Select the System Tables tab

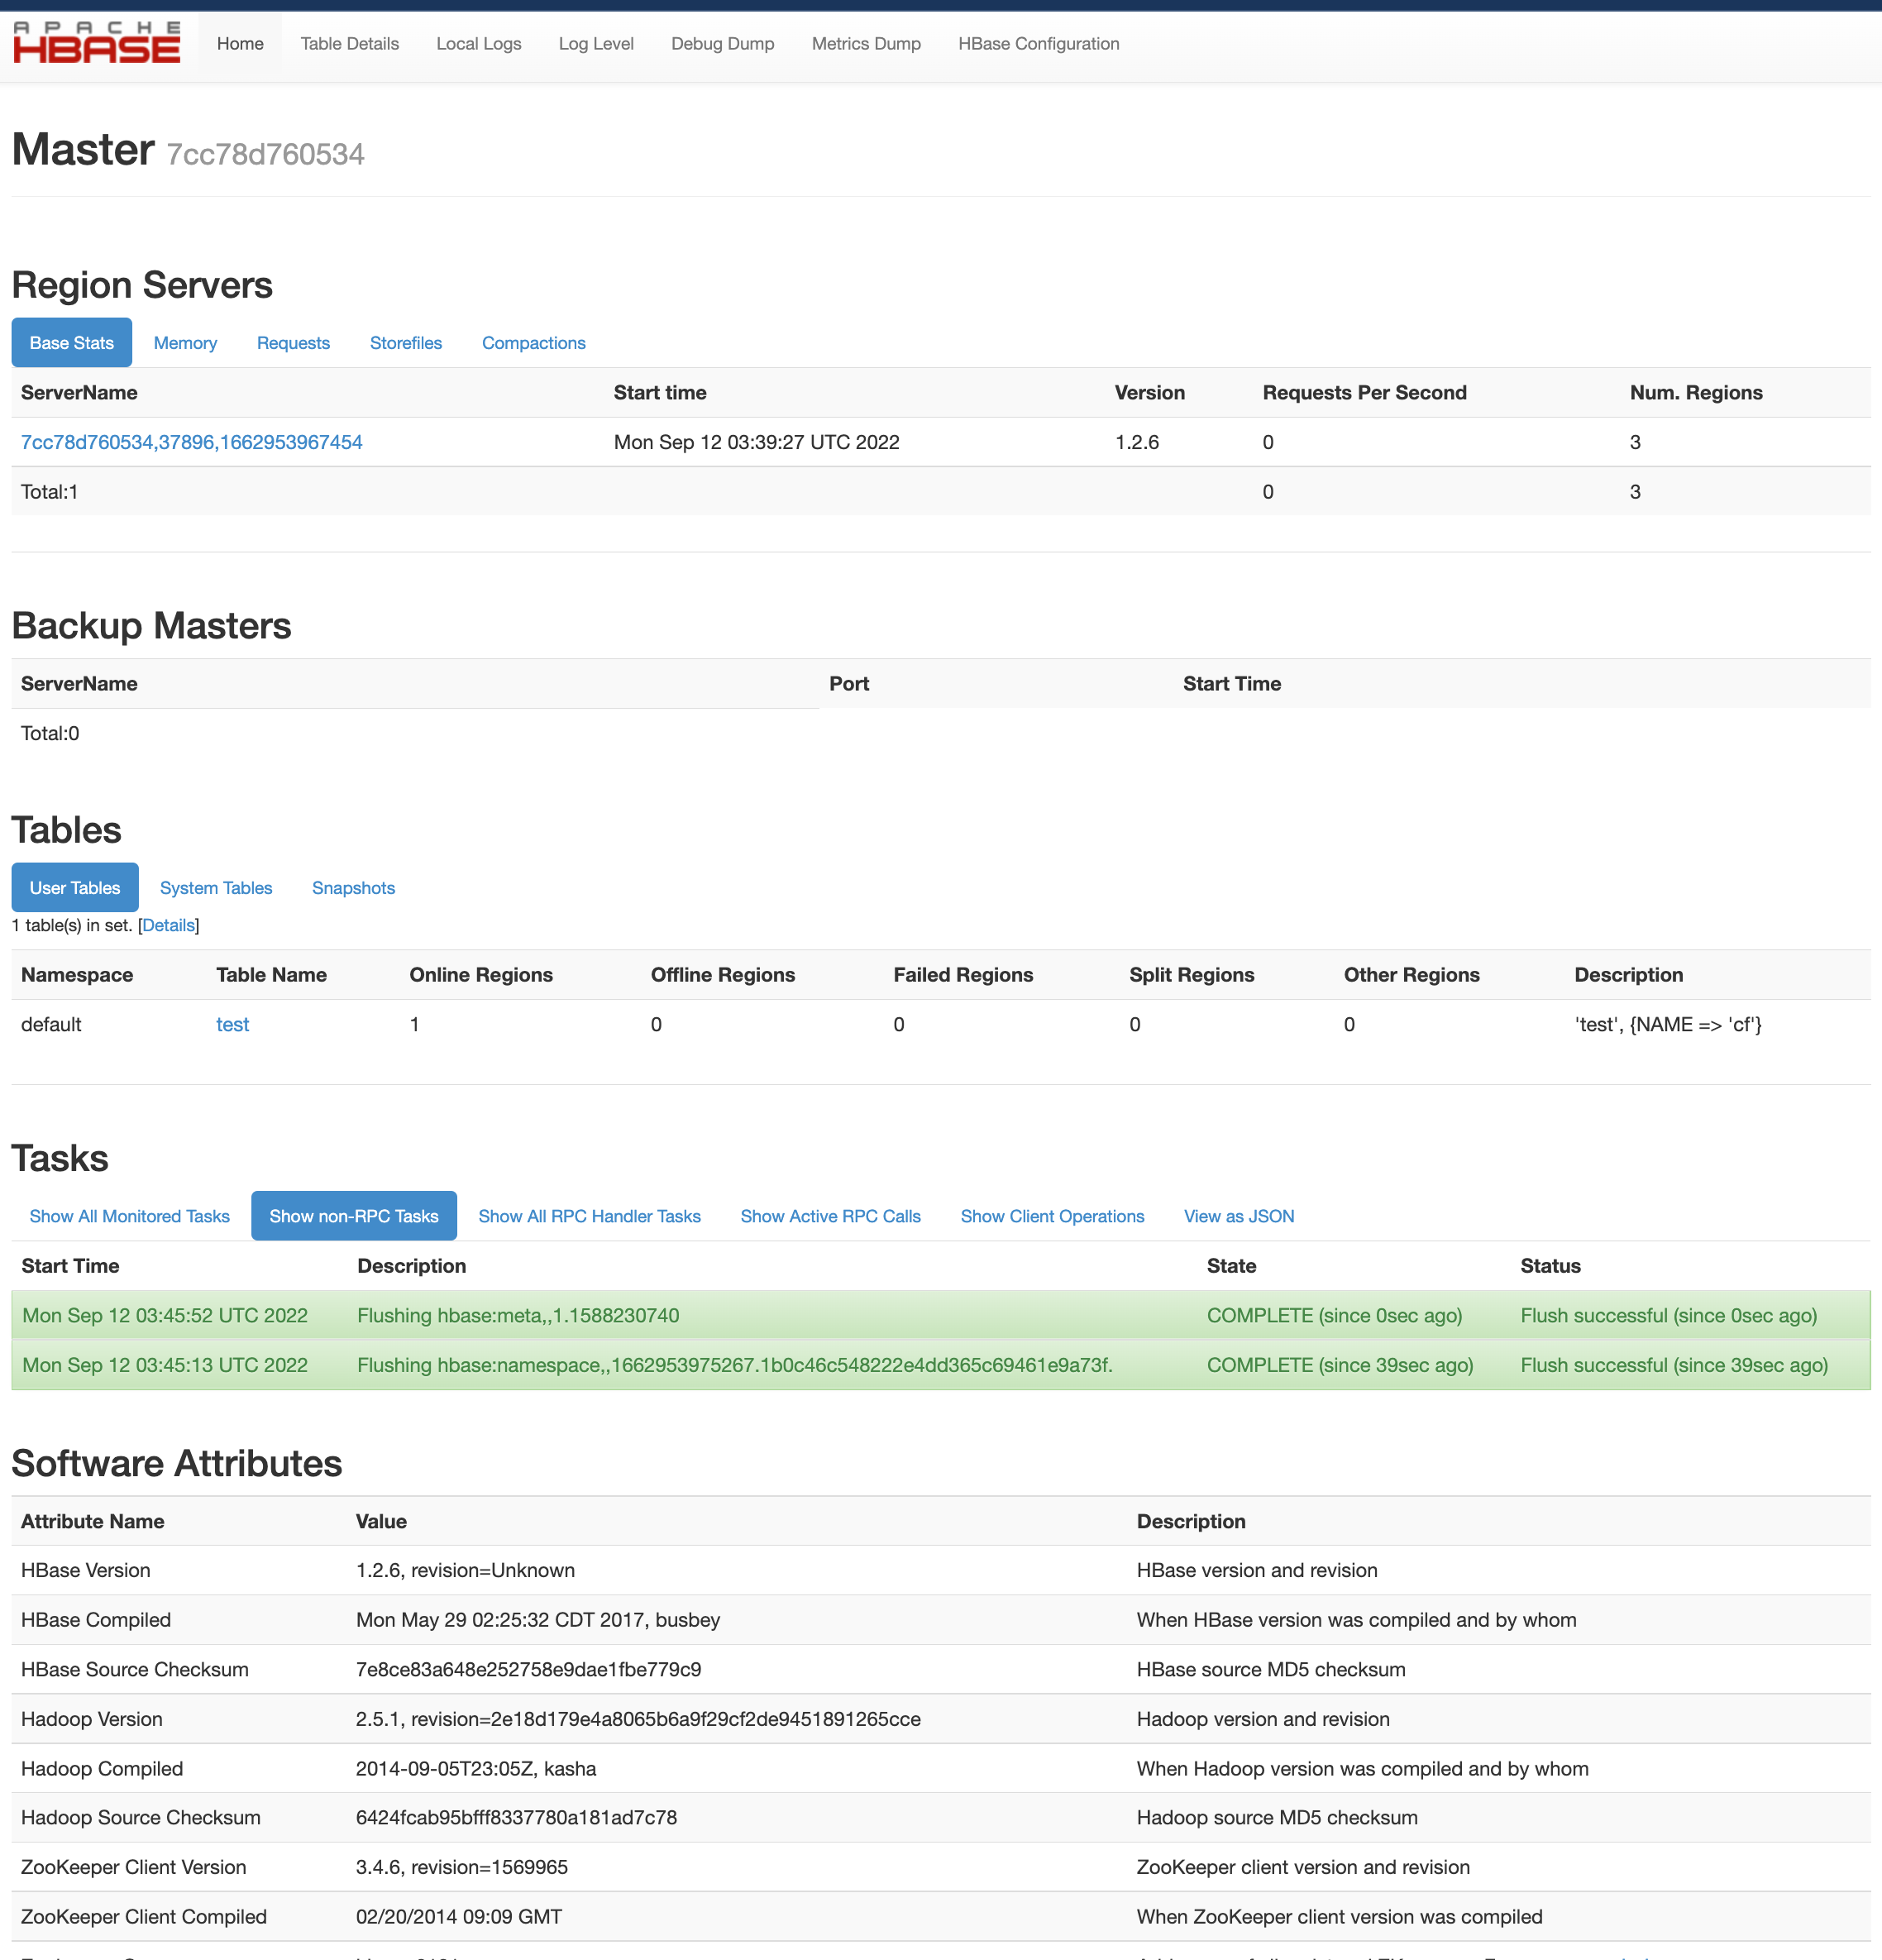pyautogui.click(x=215, y=888)
